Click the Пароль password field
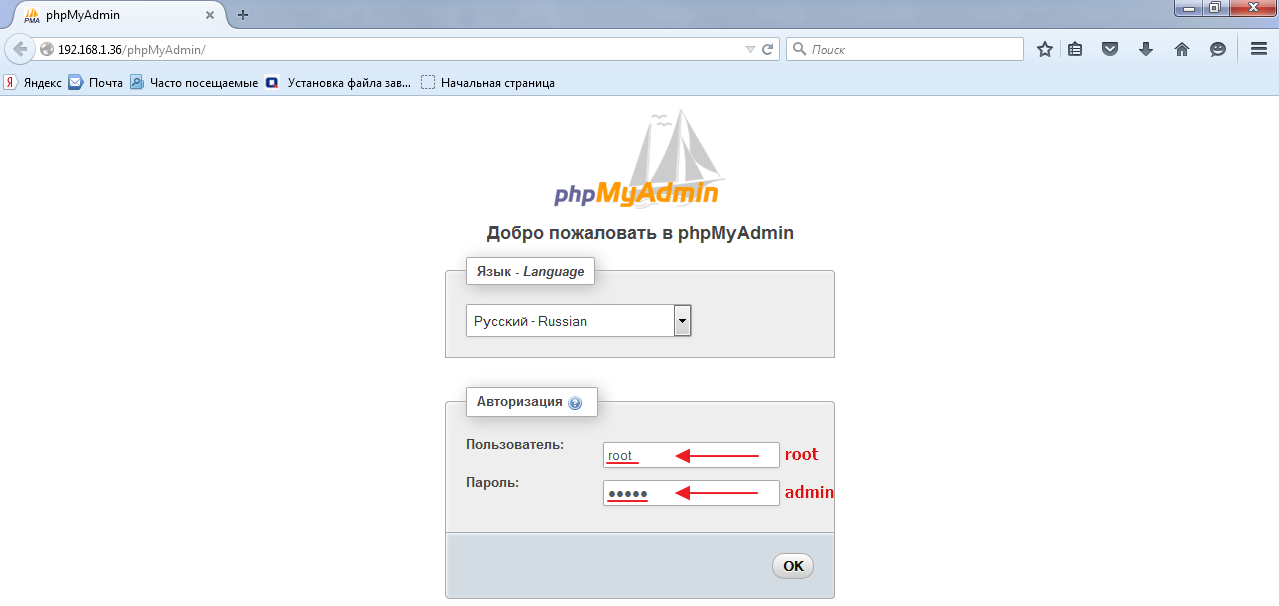 click(x=691, y=493)
